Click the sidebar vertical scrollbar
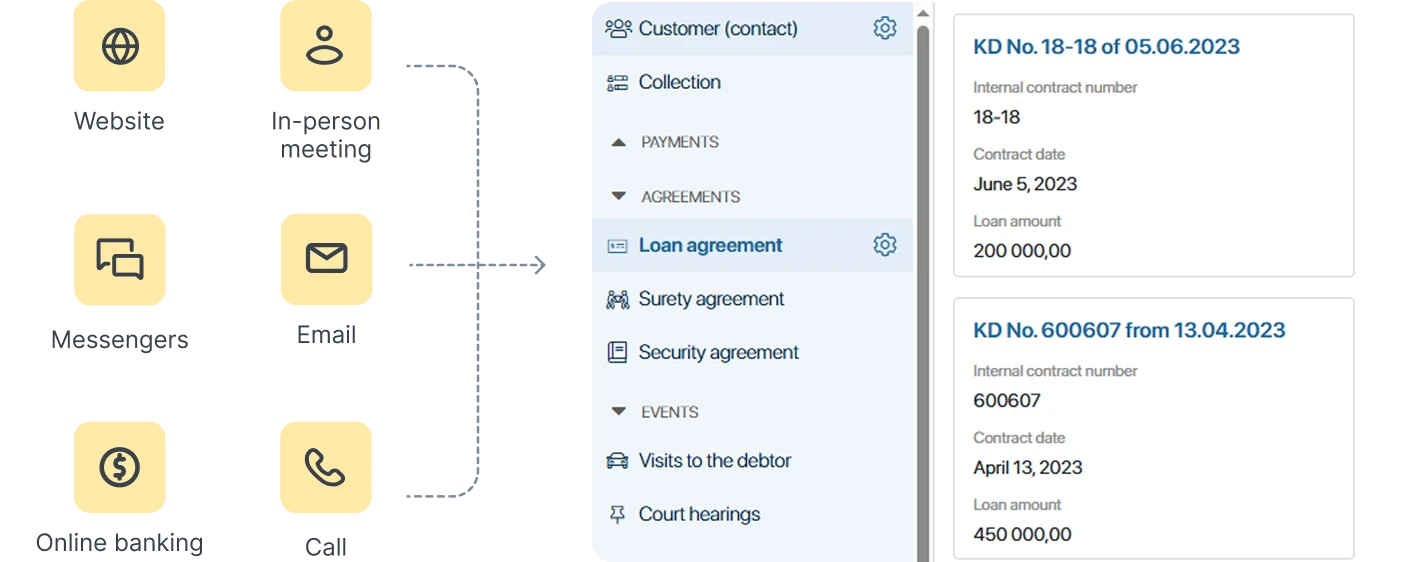Viewport: 1416px width, 562px height. [923, 290]
